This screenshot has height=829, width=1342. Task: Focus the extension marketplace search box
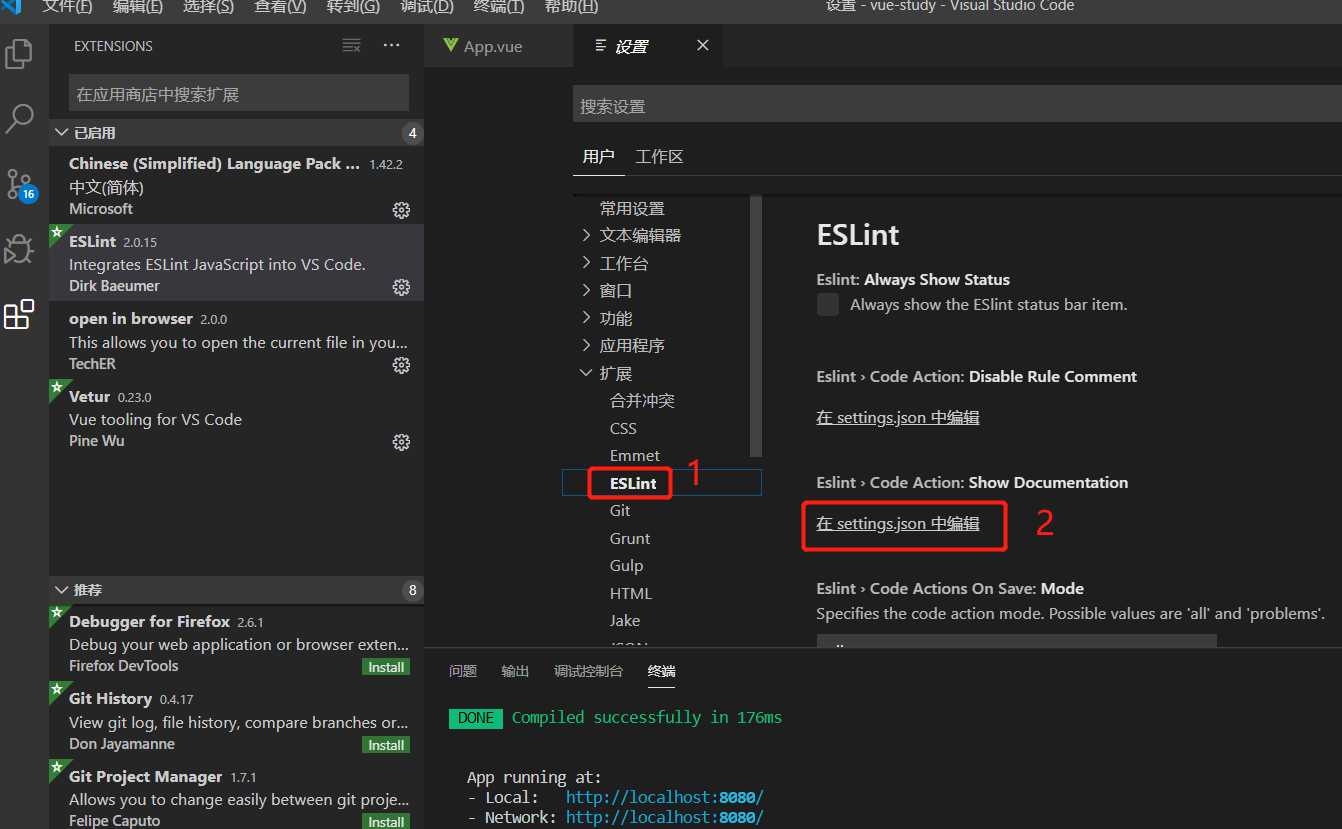[x=239, y=94]
